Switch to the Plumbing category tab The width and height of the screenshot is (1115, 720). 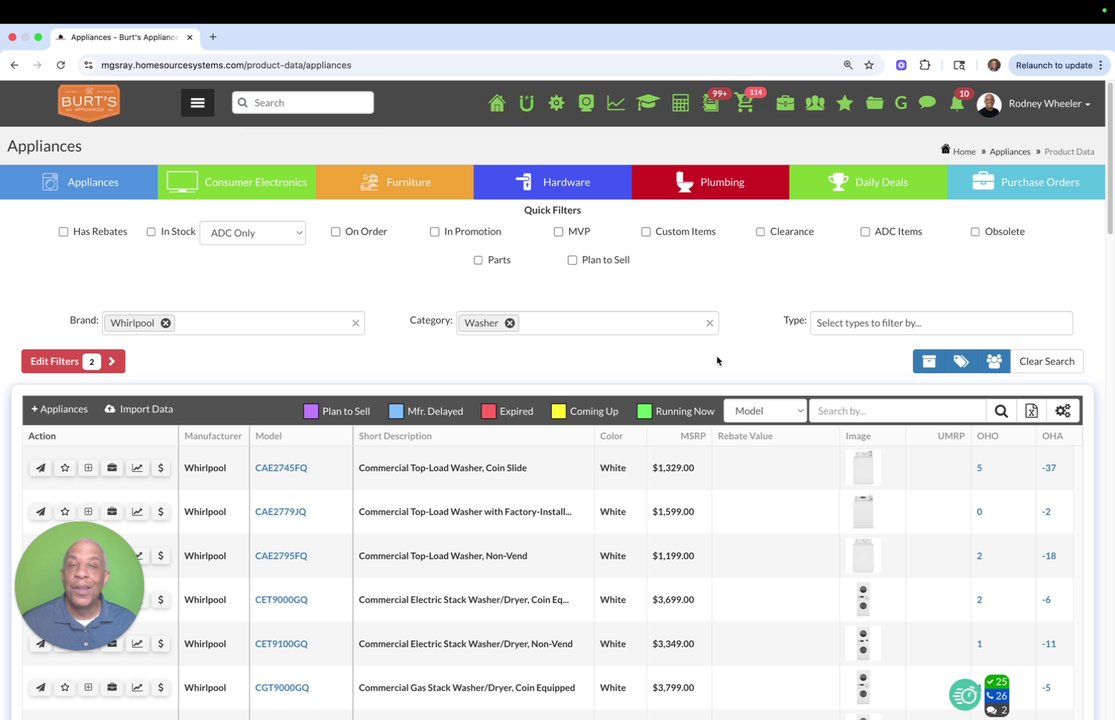710,182
